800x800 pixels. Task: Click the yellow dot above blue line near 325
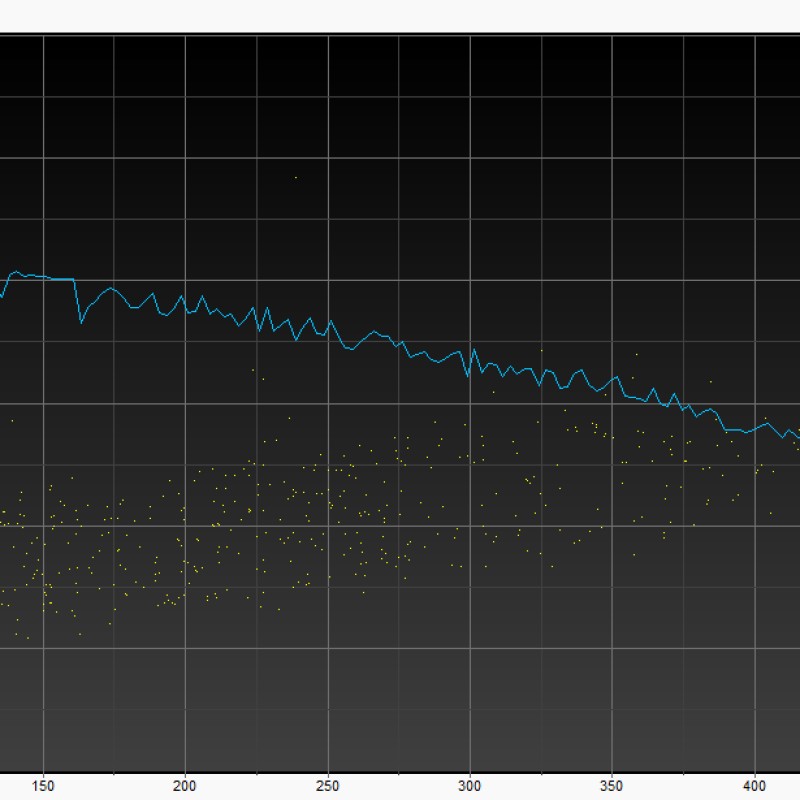[541, 350]
